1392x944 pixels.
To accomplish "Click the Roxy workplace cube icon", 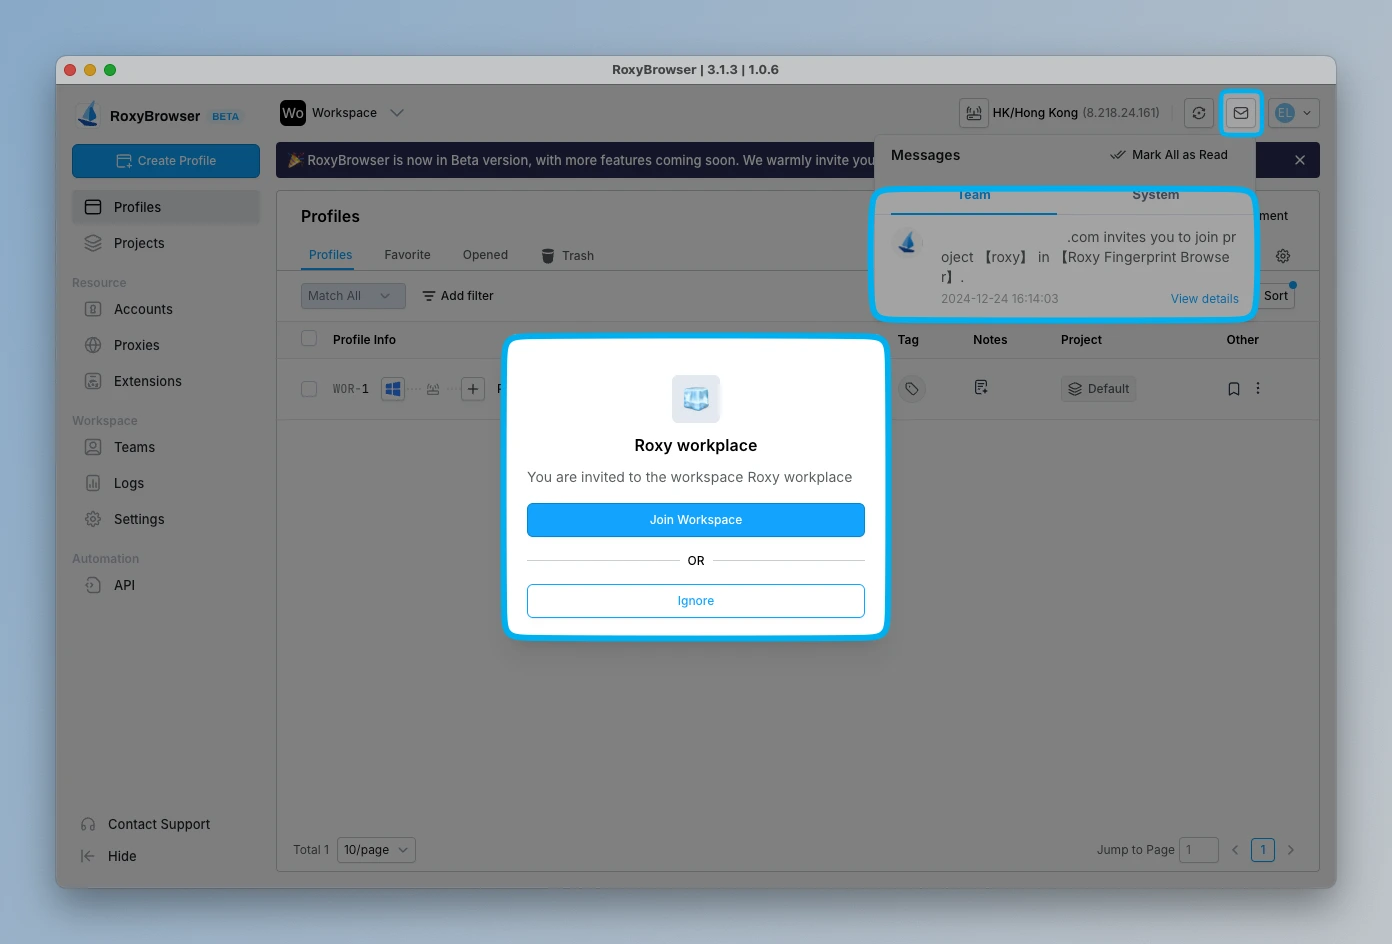I will (696, 399).
